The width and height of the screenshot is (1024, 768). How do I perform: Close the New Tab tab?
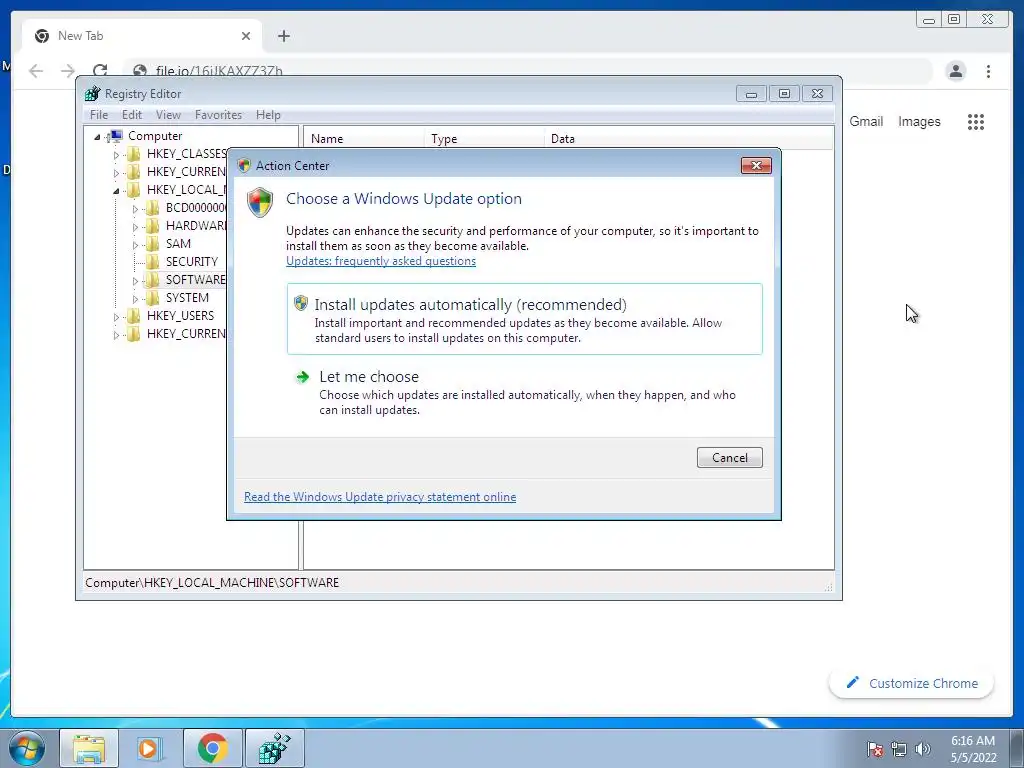246,36
